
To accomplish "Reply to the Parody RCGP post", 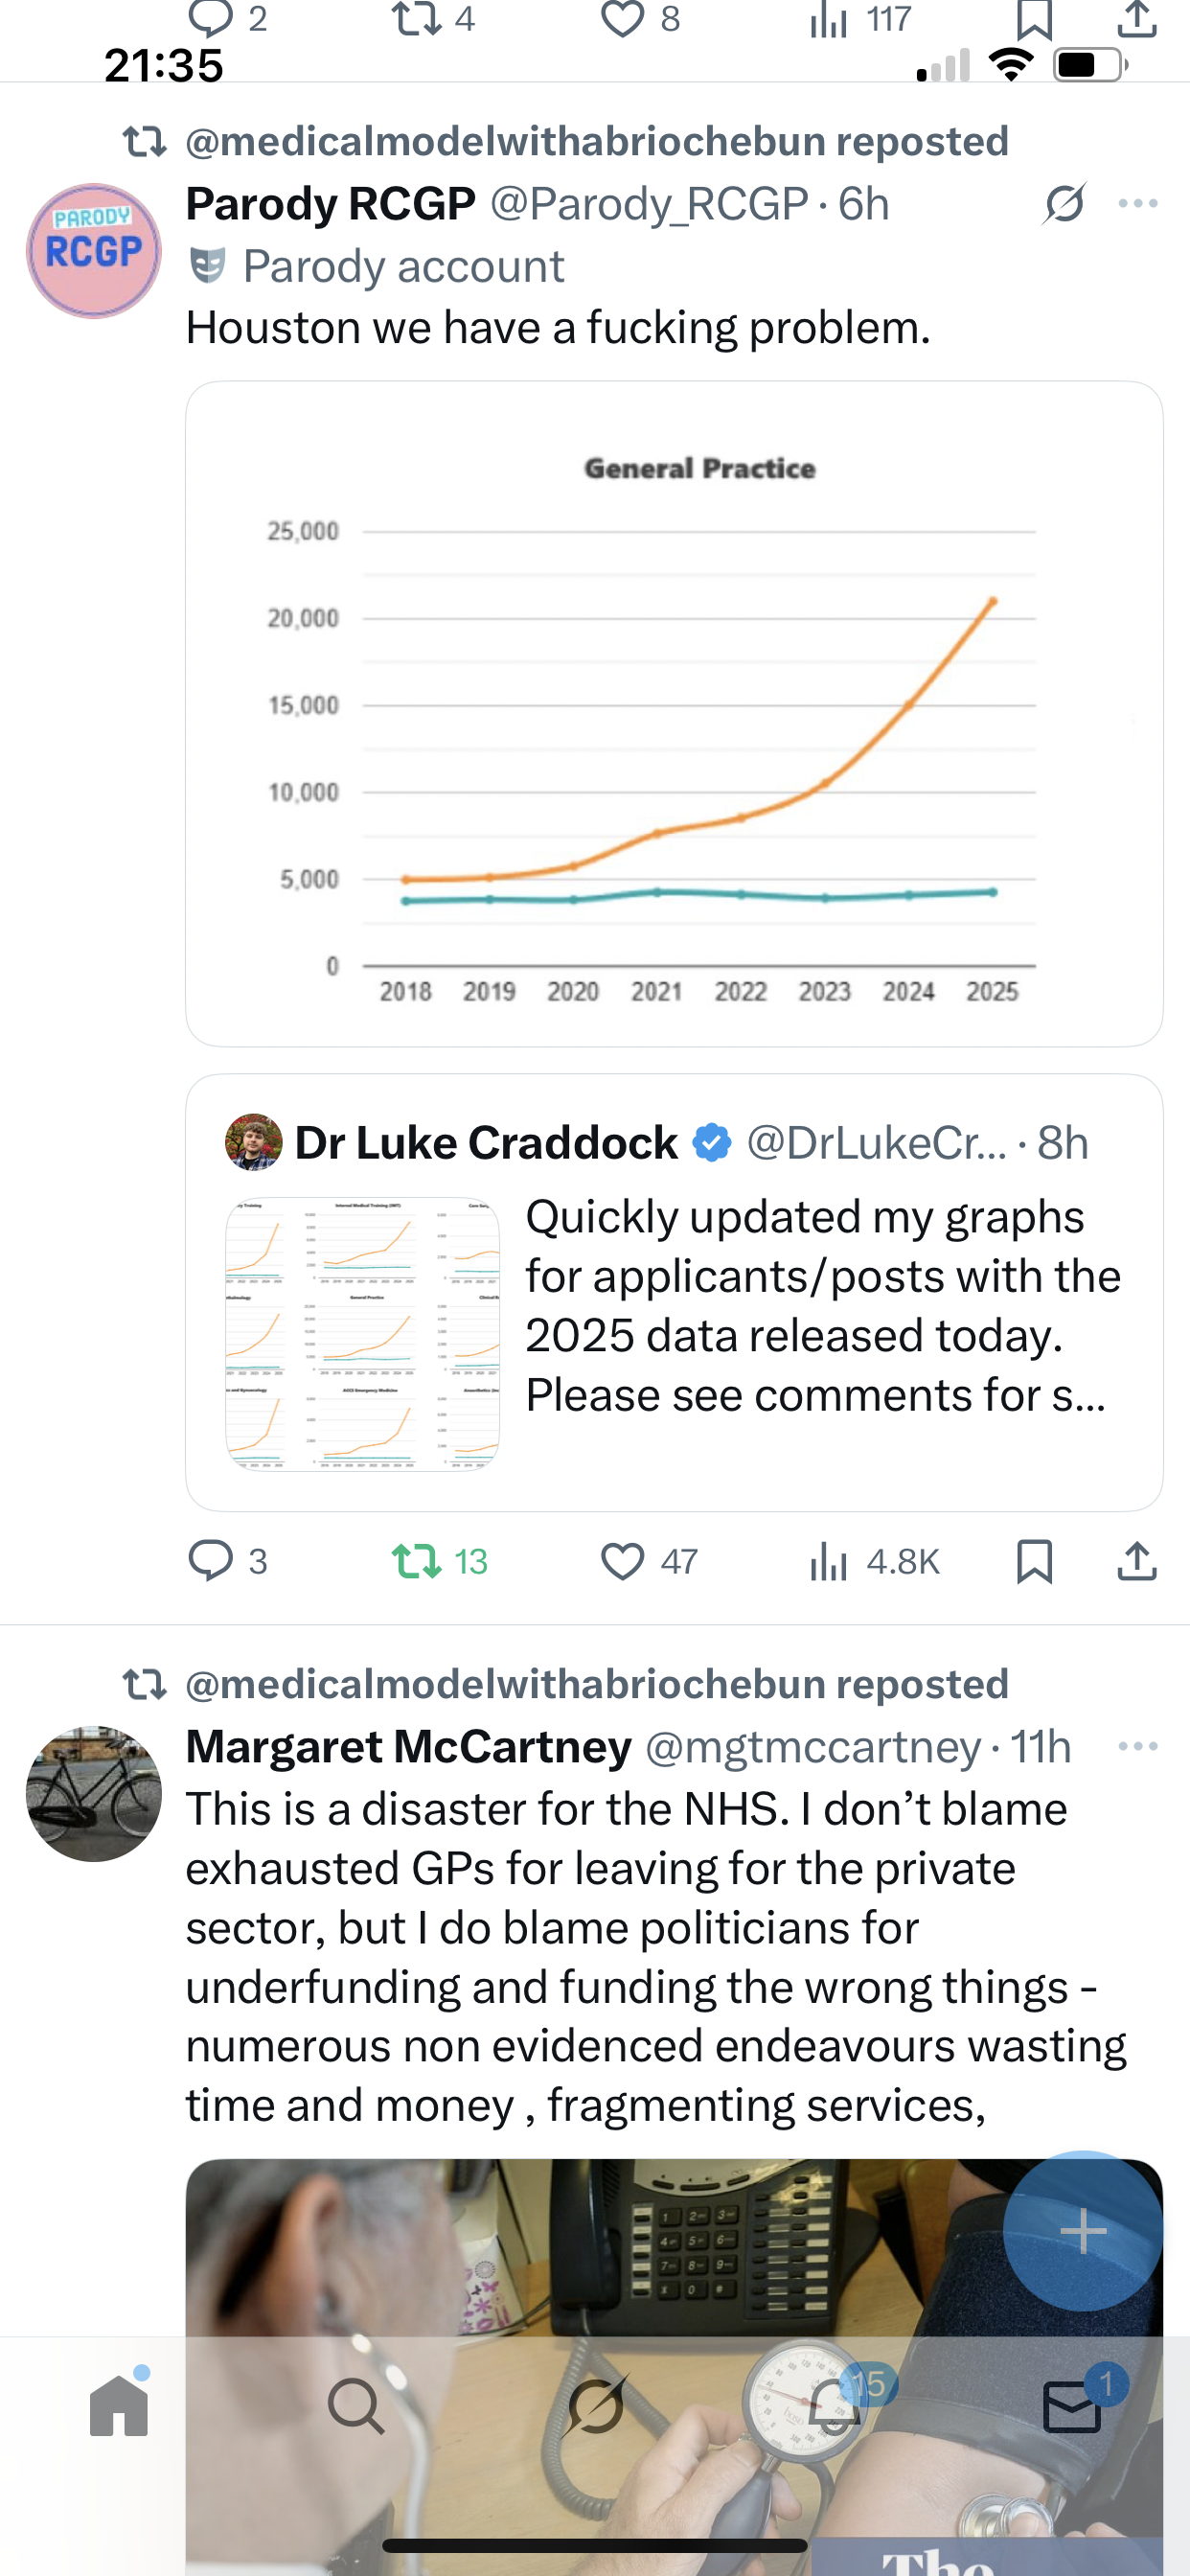I will (x=211, y=1561).
